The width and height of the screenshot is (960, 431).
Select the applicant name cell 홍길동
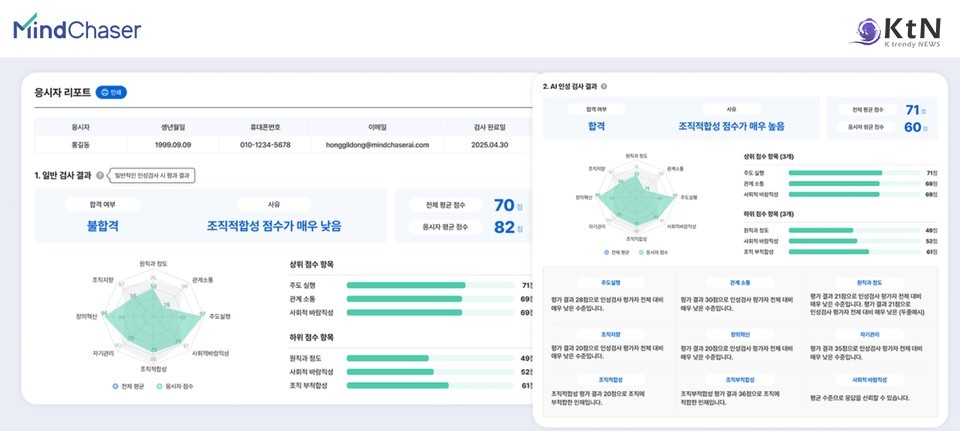point(80,145)
